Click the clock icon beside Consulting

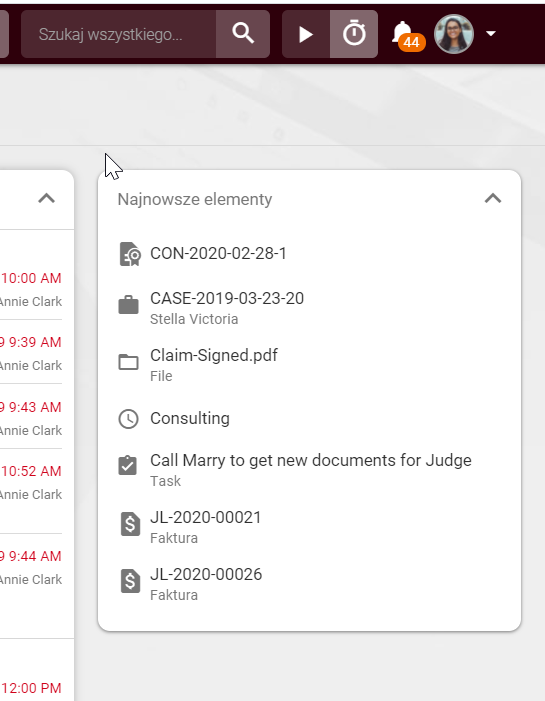coord(128,419)
